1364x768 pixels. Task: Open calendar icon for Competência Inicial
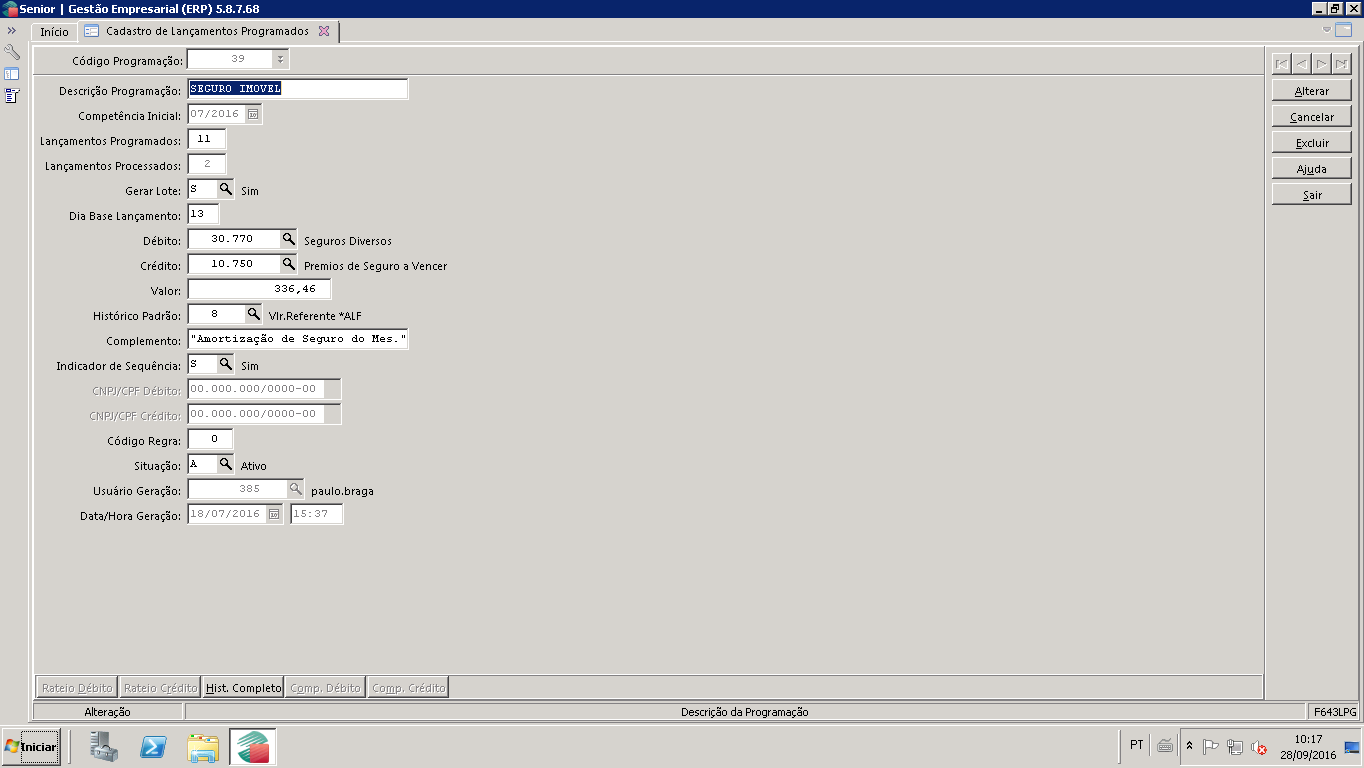[253, 114]
